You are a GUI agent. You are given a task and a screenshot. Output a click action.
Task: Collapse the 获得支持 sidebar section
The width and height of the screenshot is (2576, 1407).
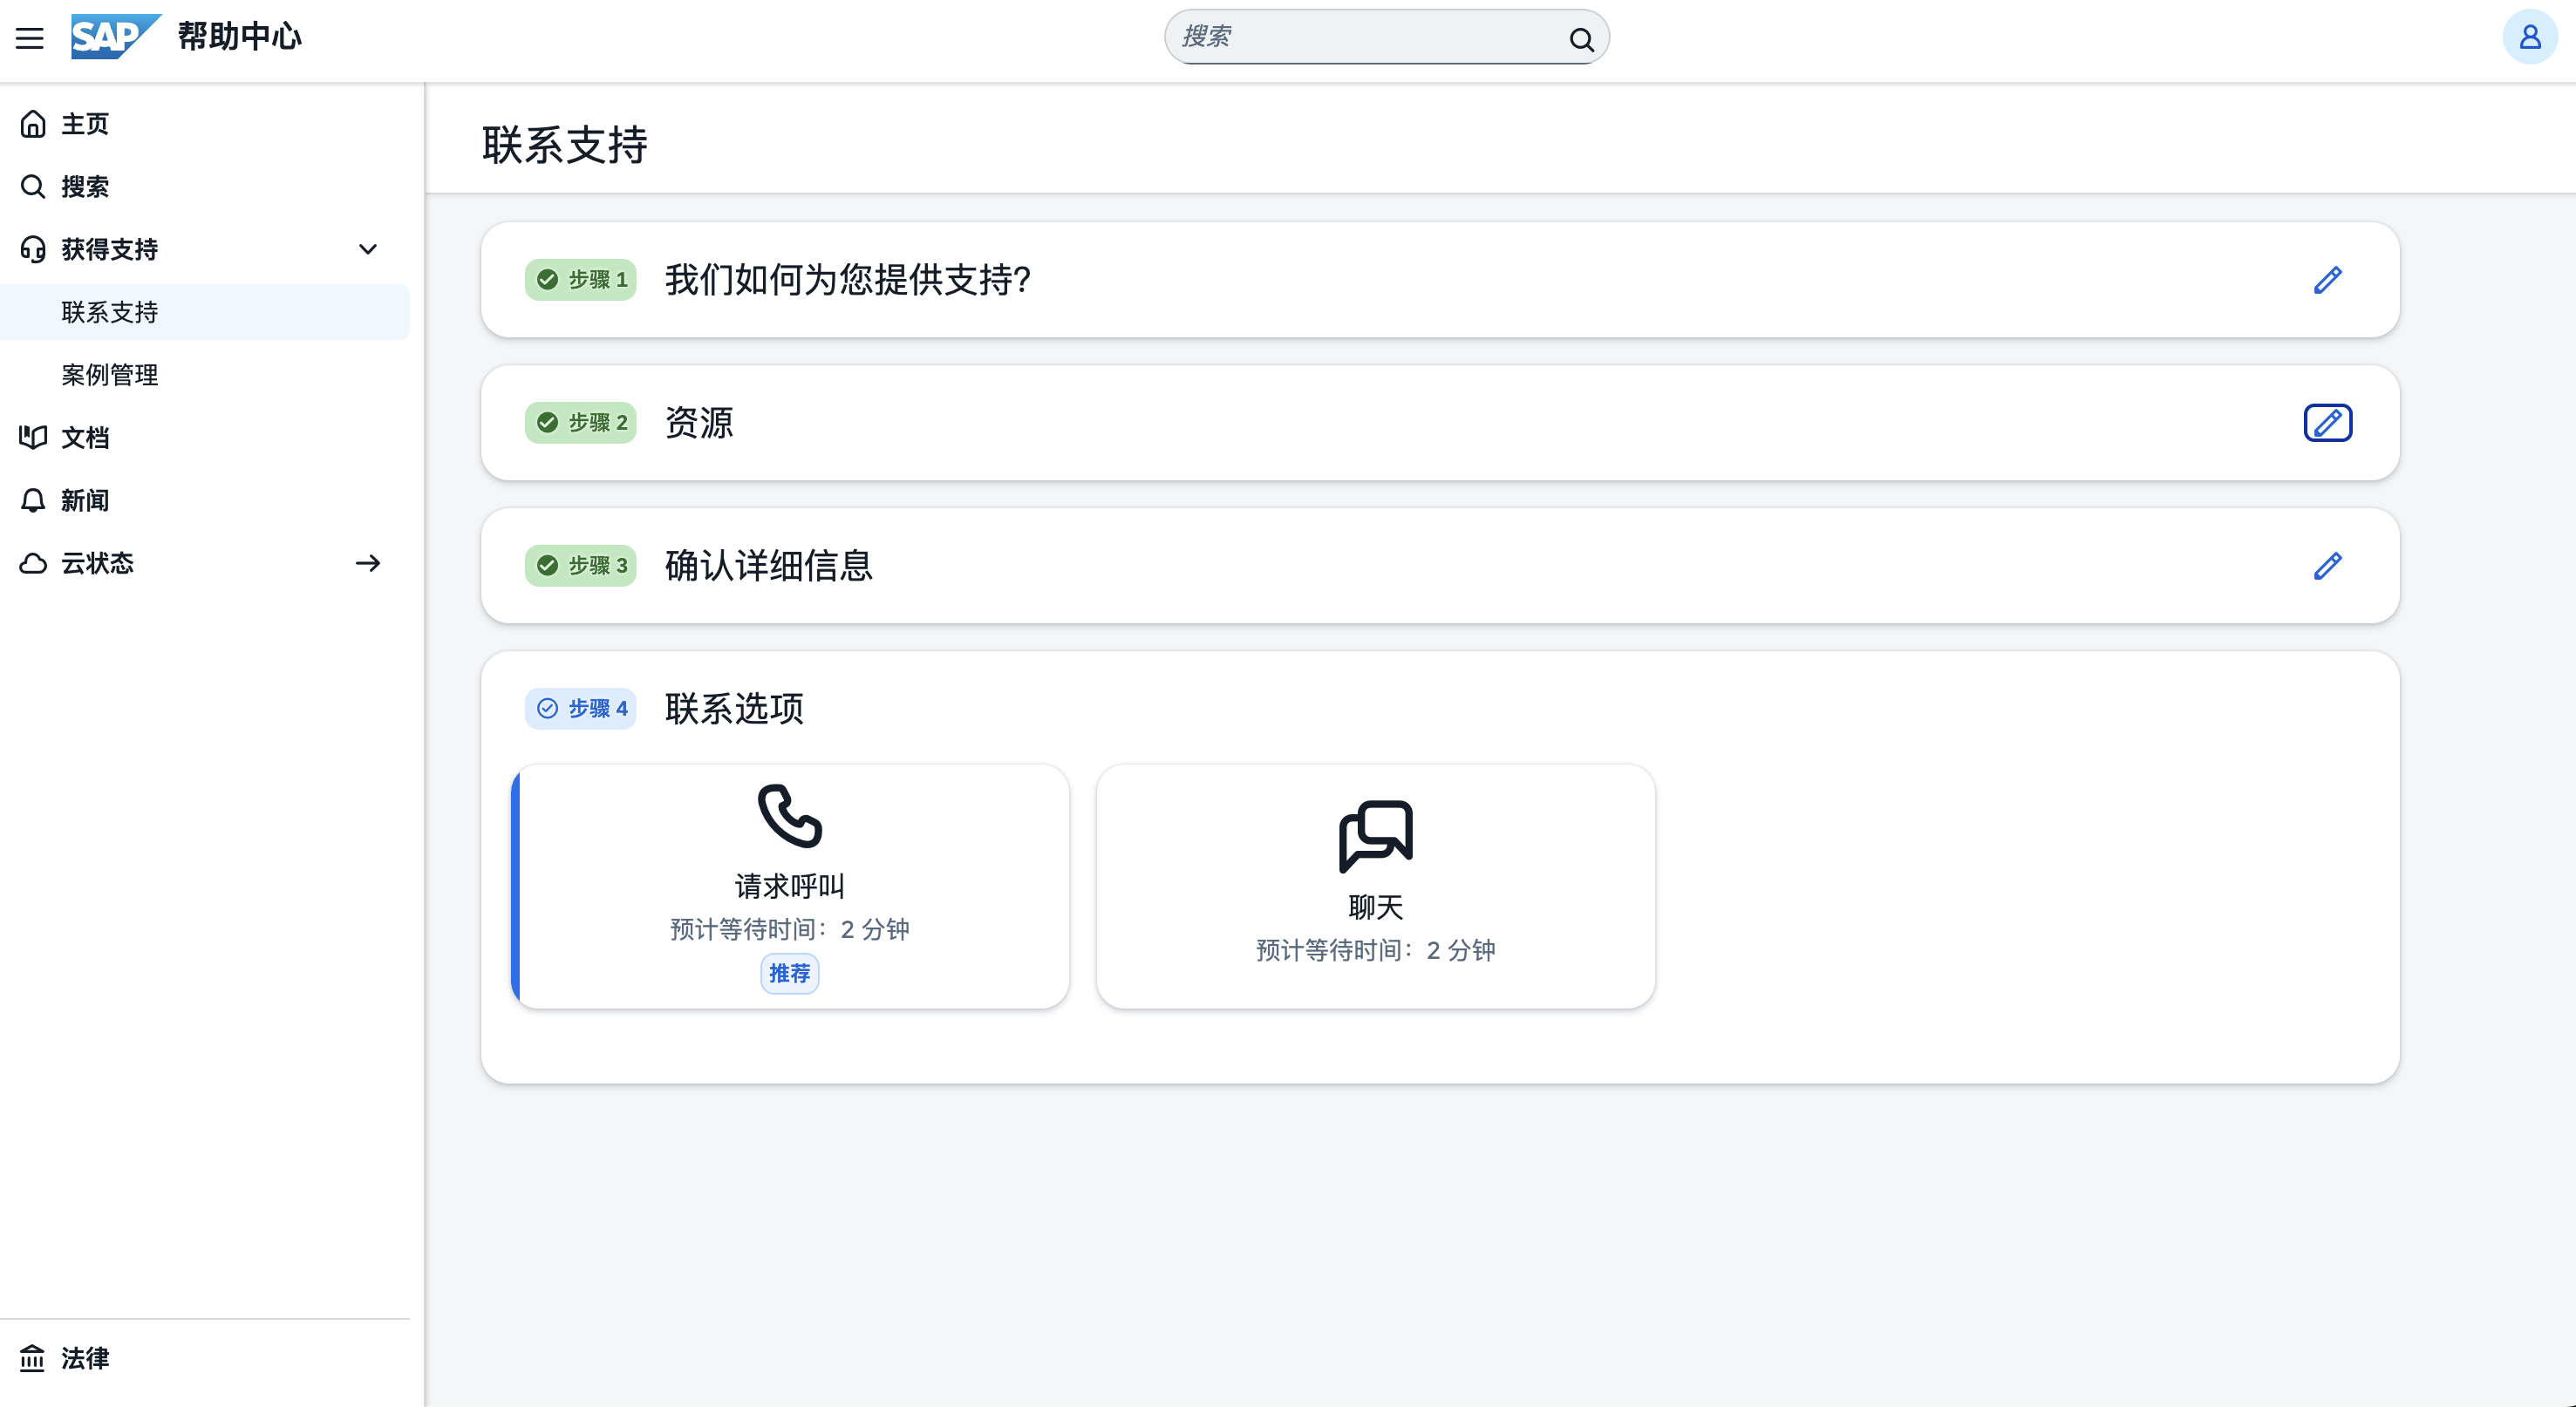click(x=368, y=249)
